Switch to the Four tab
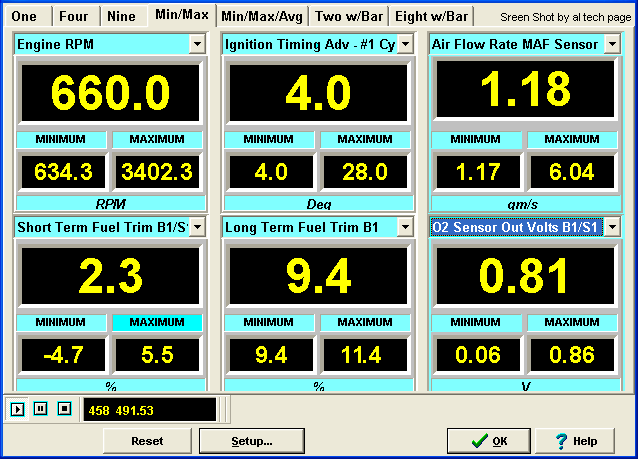638x459 pixels. (73, 16)
